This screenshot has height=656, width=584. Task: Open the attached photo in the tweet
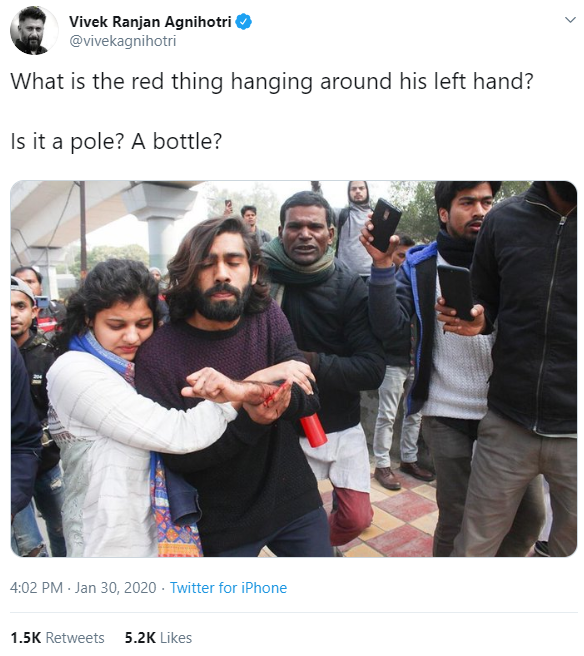tap(294, 369)
